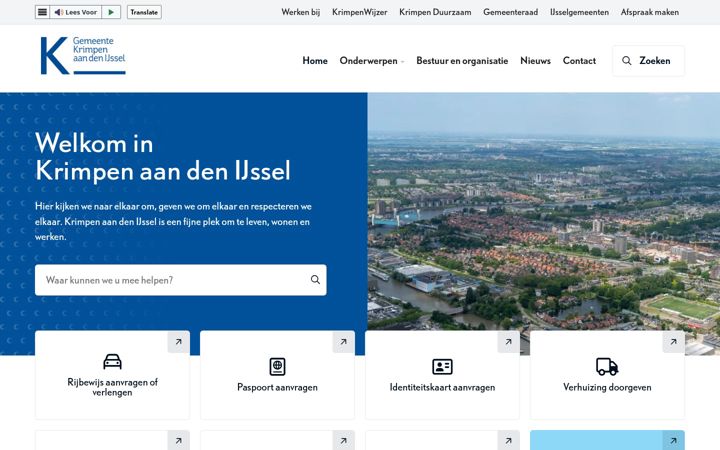The width and height of the screenshot is (720, 450).
Task: Click the arrow icon on the Rijbewijs card
Action: (x=179, y=342)
